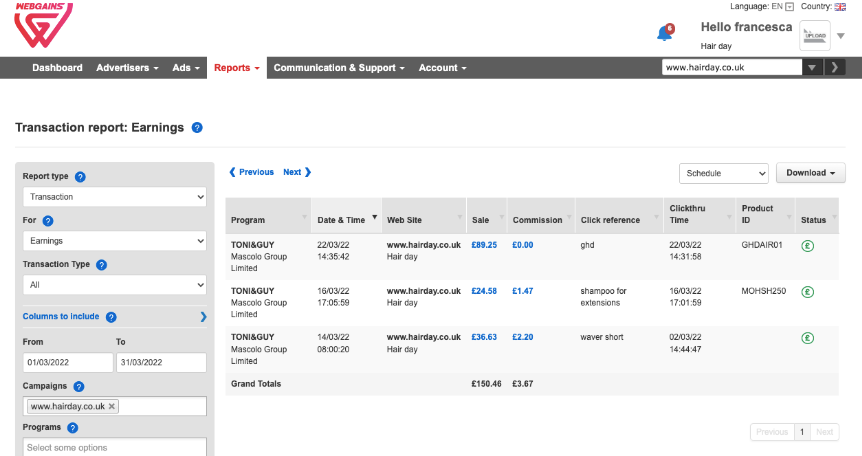Click the profile upload avatar
Image resolution: width=862 pixels, height=456 pixels.
(815, 36)
